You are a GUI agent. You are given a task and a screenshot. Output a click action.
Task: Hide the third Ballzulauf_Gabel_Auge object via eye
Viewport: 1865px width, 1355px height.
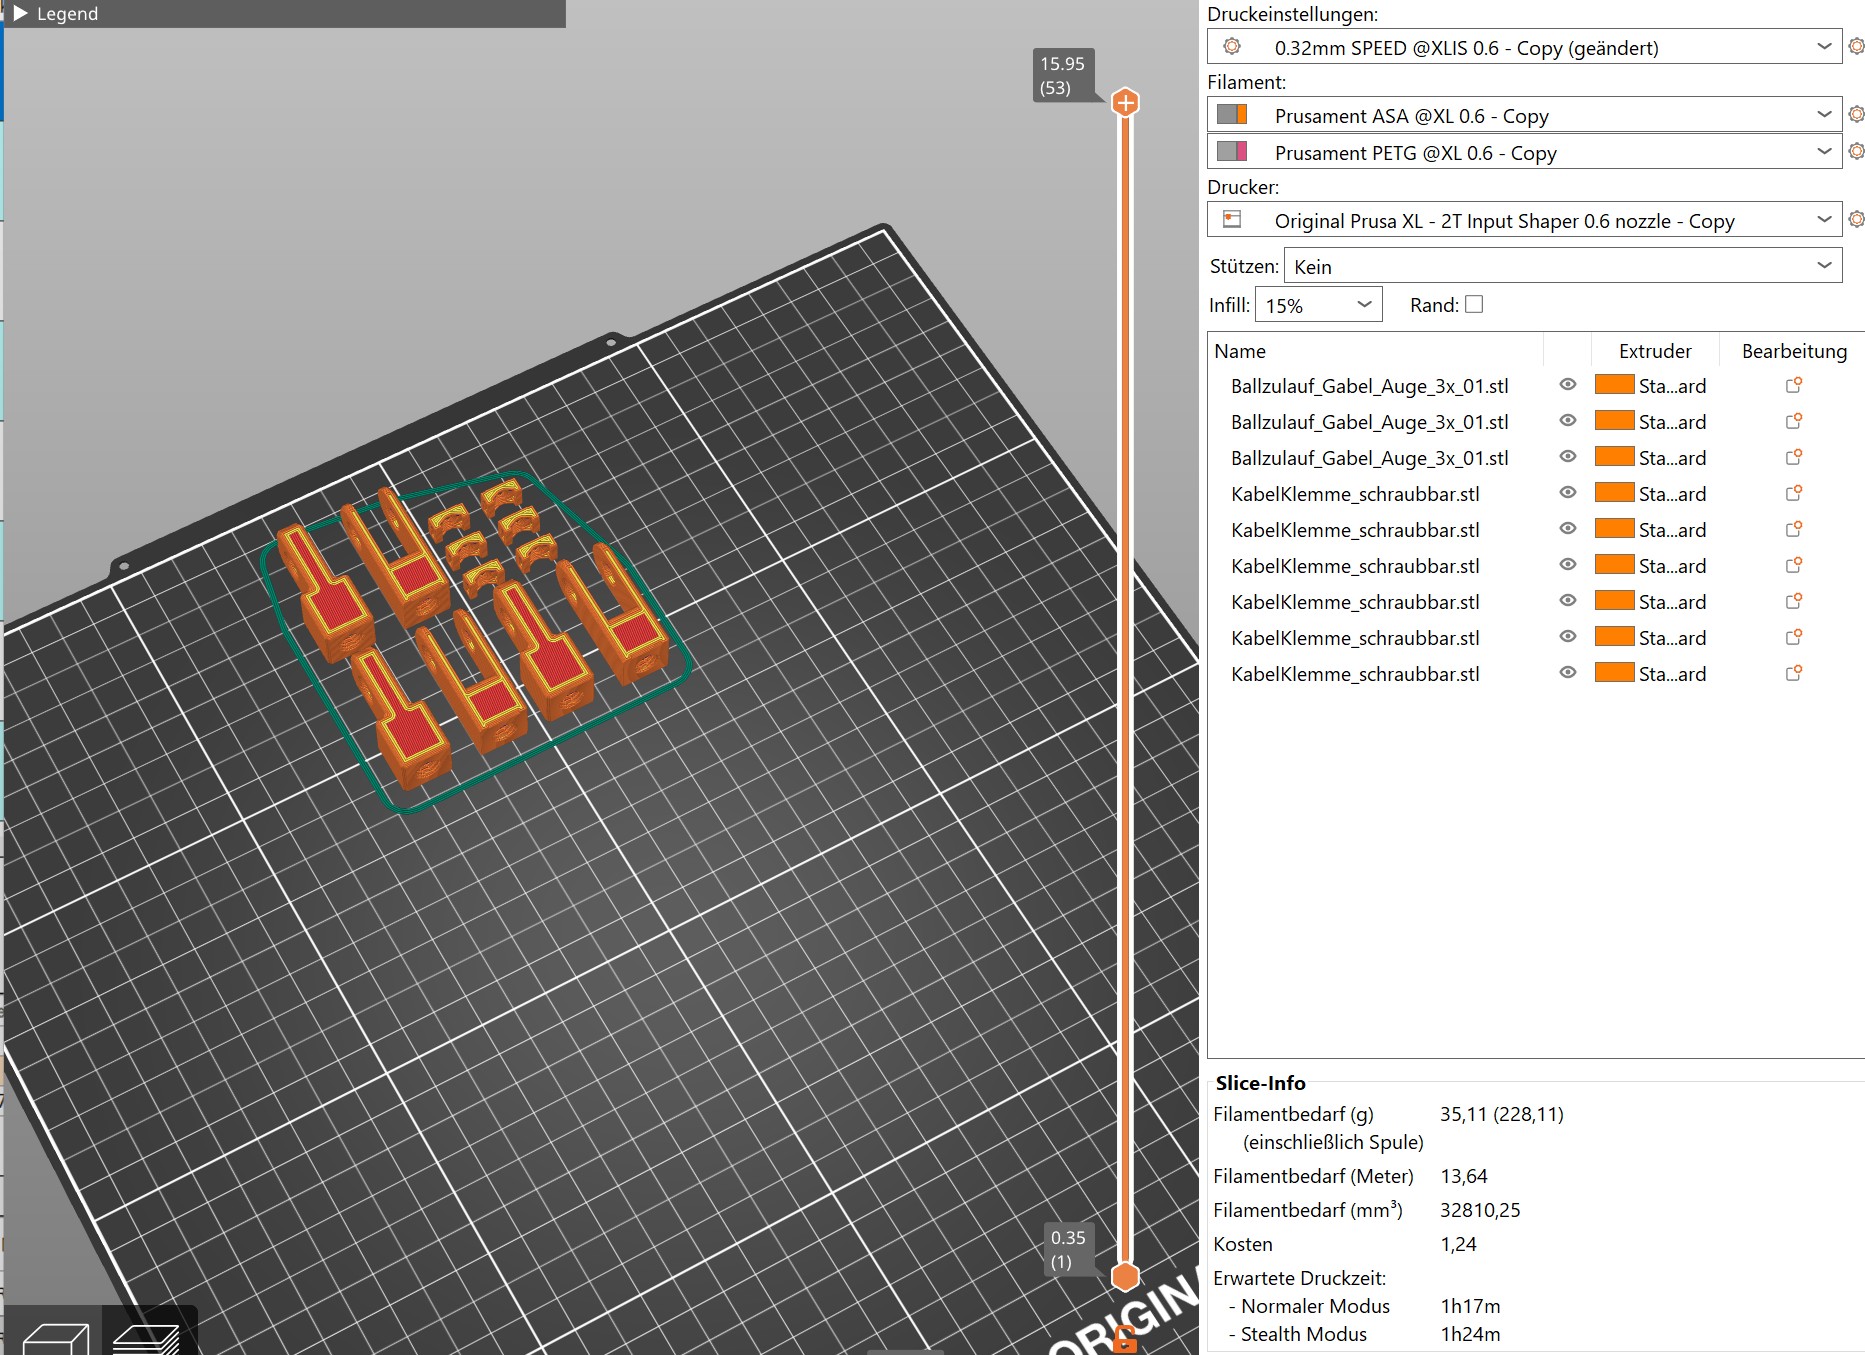pos(1568,457)
